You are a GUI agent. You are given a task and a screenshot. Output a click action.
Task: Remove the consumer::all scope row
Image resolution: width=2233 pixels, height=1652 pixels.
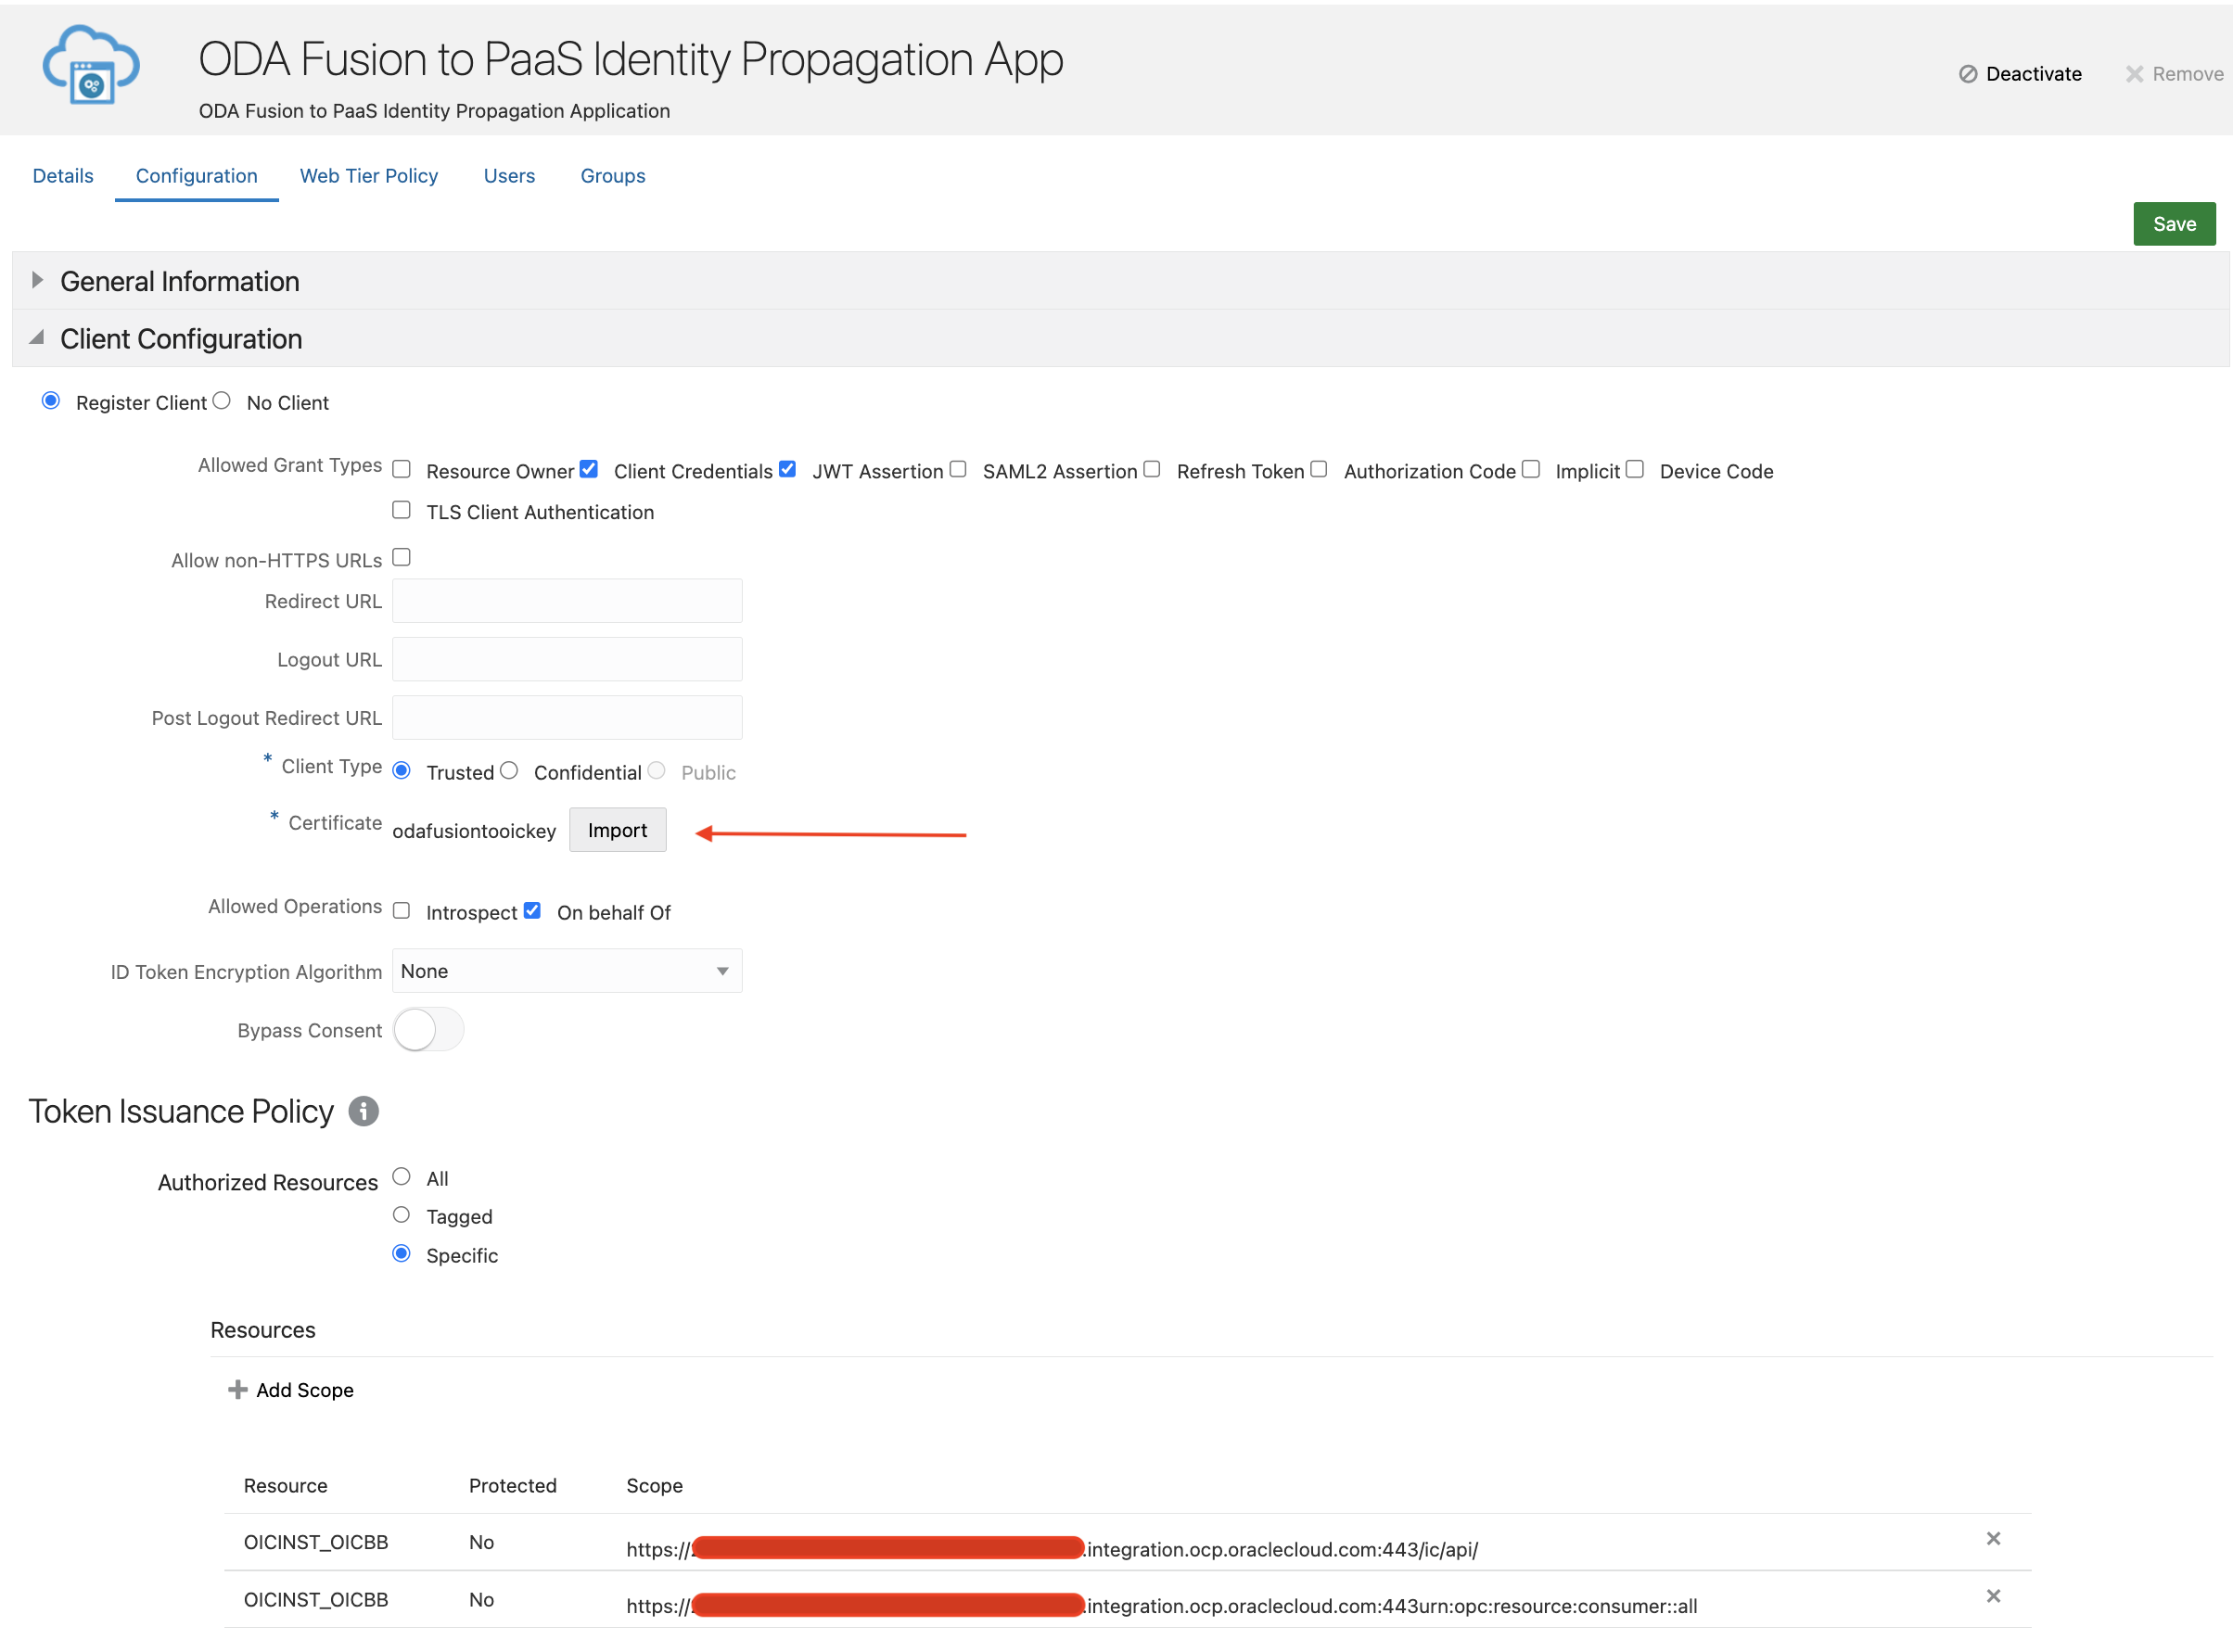click(1993, 1597)
